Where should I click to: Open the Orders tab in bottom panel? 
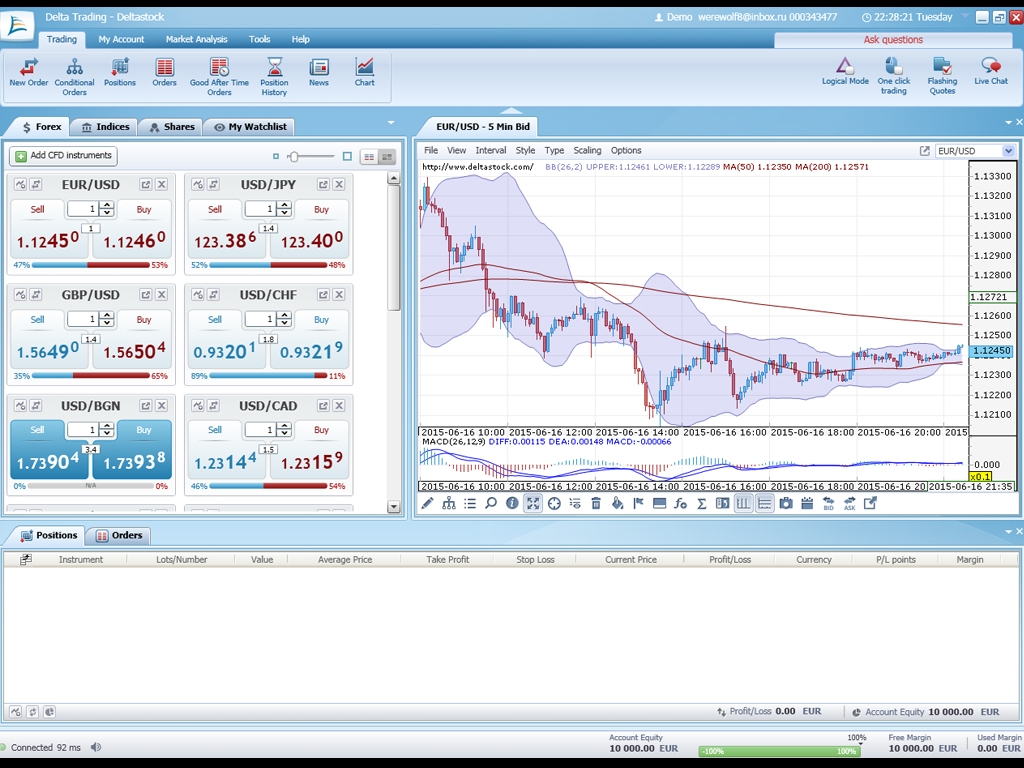pos(118,535)
